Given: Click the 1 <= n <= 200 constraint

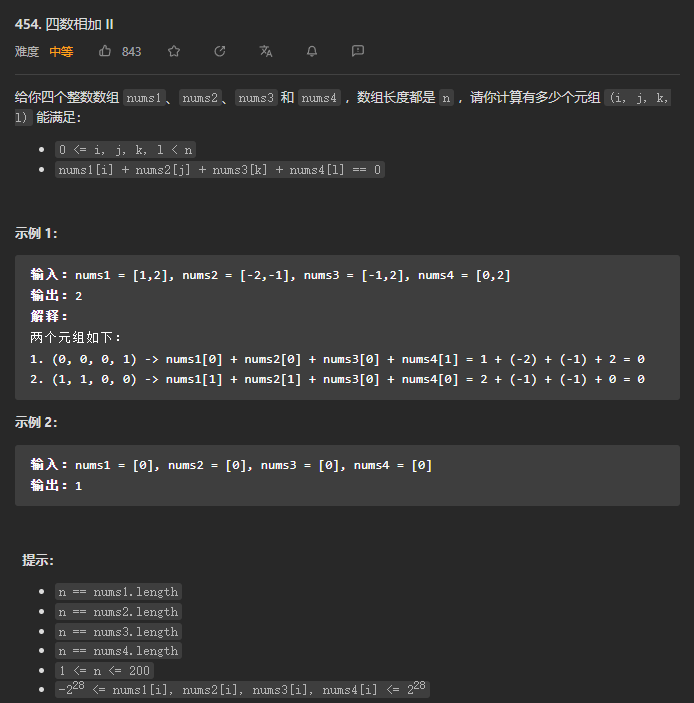Looking at the screenshot, I should pos(104,671).
